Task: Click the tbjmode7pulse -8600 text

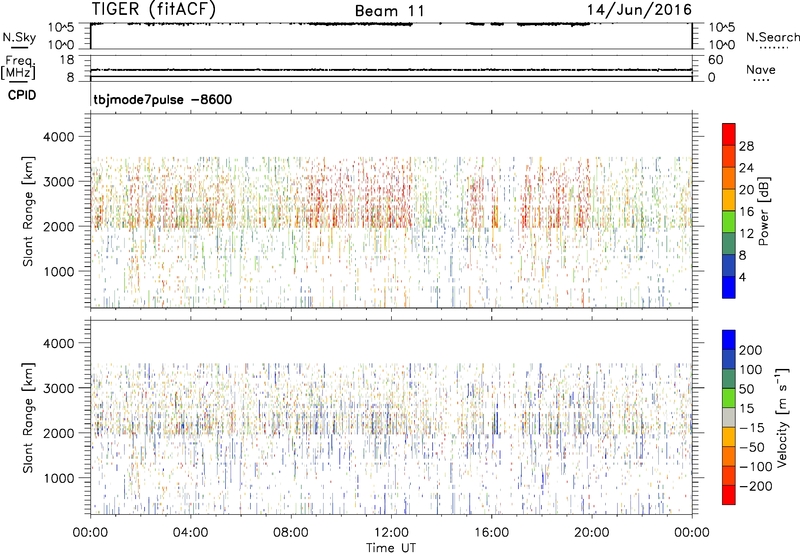Action: (163, 99)
